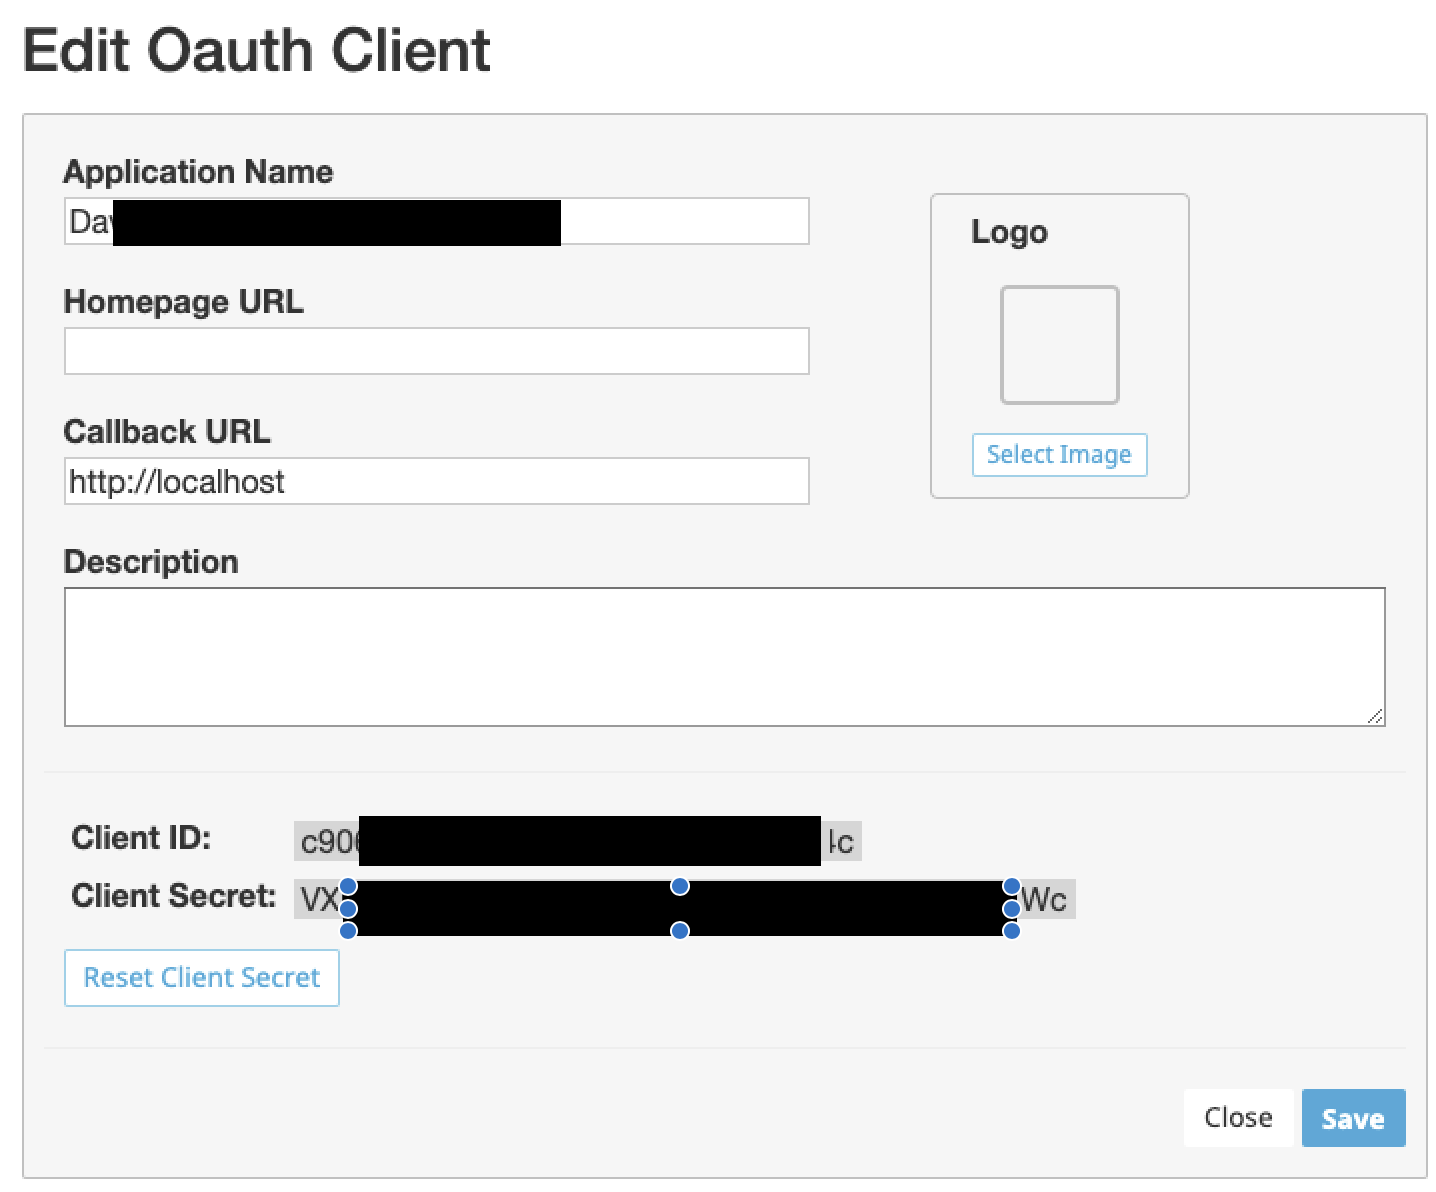Click the Callback URL field containing http://localhost
This screenshot has height=1192, width=1436.
tap(436, 481)
